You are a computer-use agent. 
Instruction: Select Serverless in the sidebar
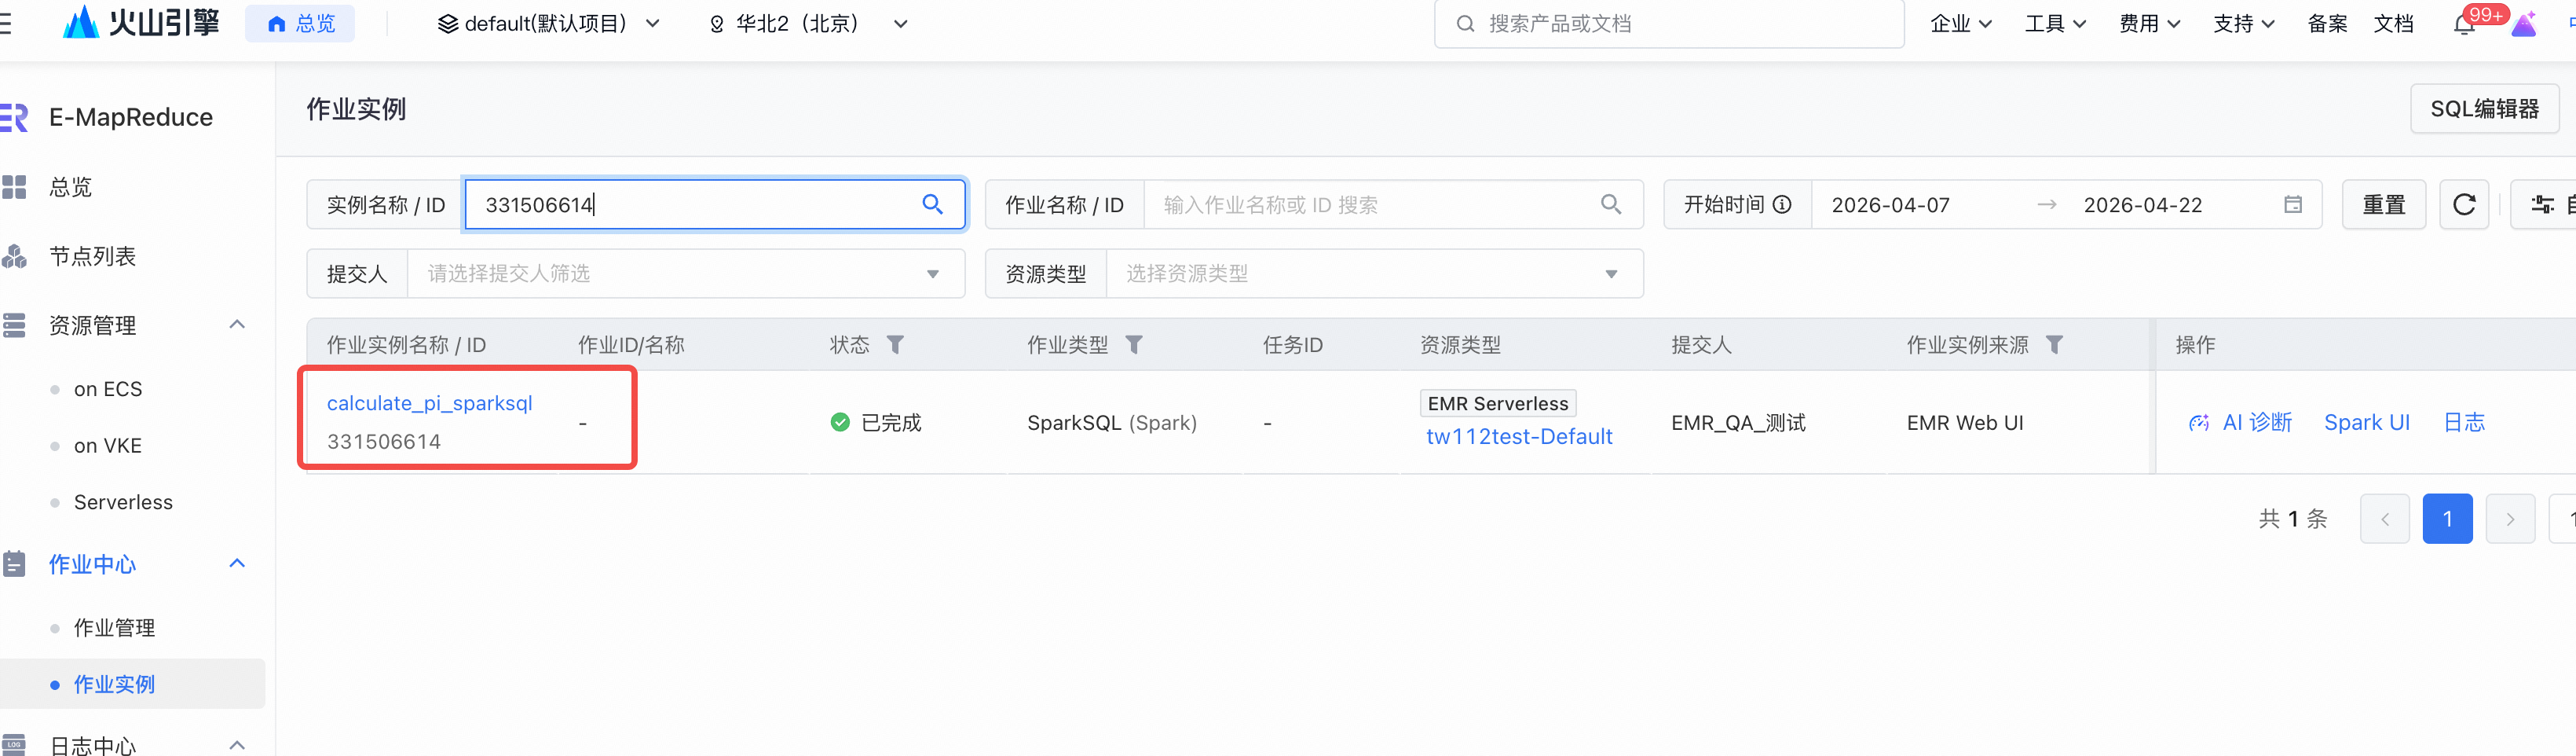tap(123, 502)
